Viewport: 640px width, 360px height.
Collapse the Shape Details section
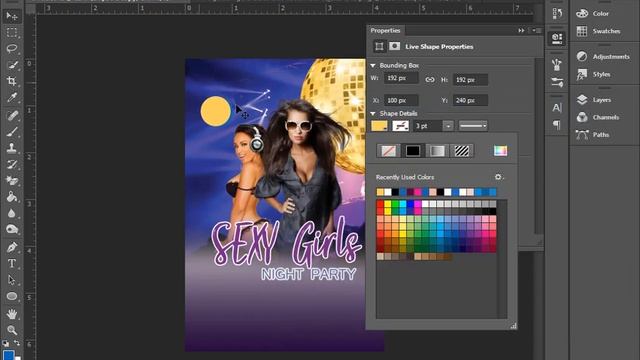373,113
